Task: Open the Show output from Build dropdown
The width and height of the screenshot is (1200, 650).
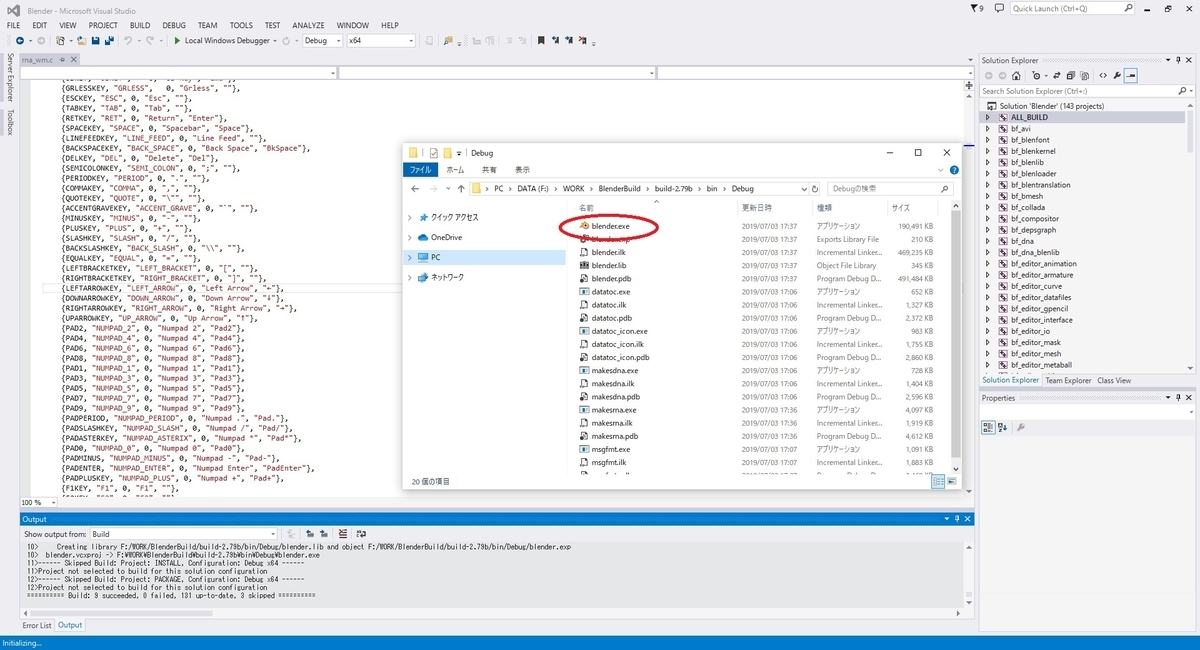Action: click(x=183, y=534)
